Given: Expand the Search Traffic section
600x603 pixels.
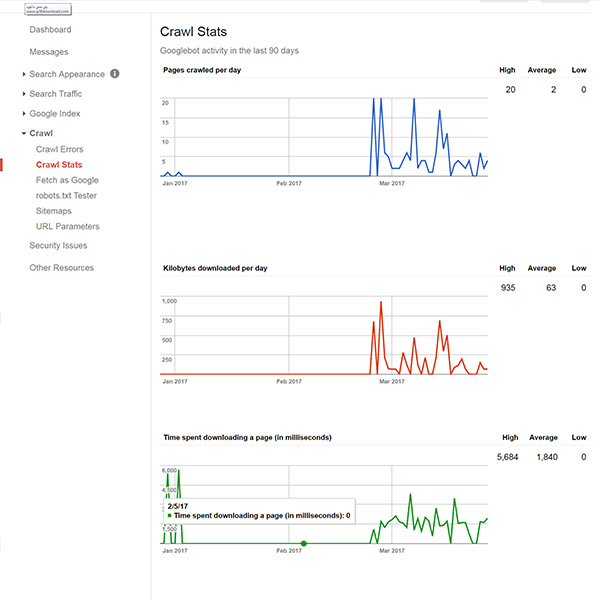Looking at the screenshot, I should [56, 94].
